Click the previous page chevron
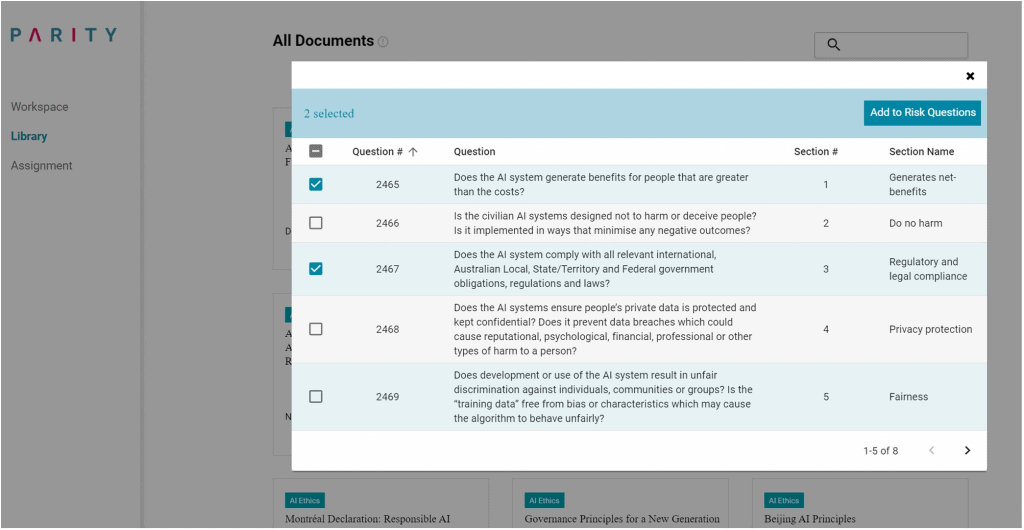Viewport: 1024px width, 530px height. point(932,451)
